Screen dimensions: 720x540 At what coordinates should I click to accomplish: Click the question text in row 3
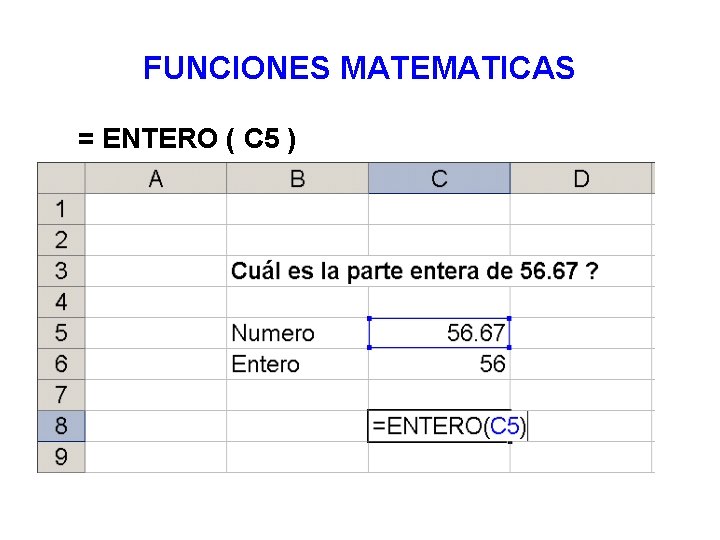tap(415, 271)
